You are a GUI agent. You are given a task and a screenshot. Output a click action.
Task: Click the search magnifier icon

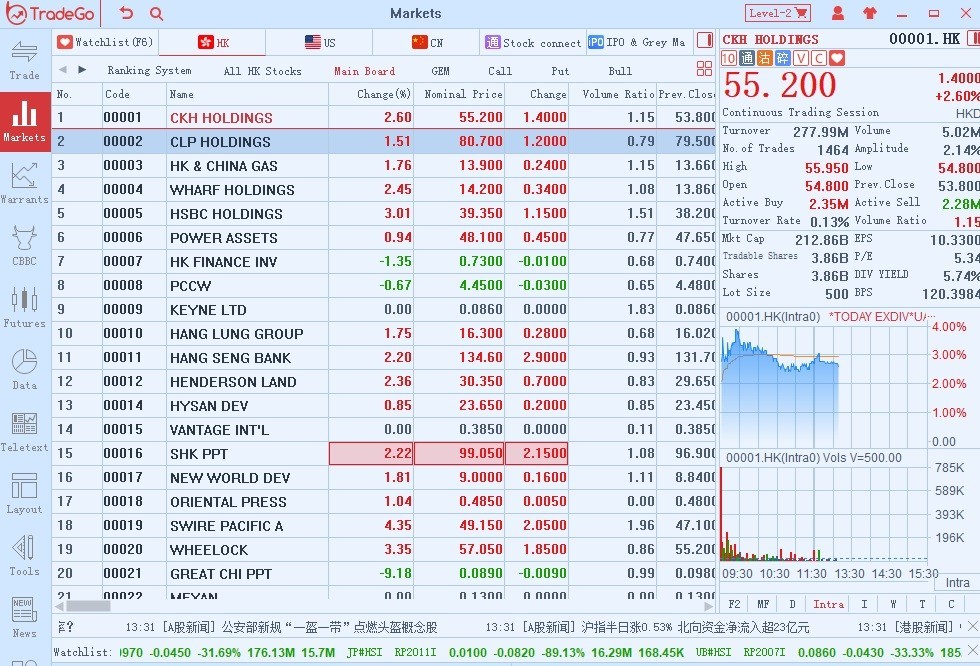(157, 14)
